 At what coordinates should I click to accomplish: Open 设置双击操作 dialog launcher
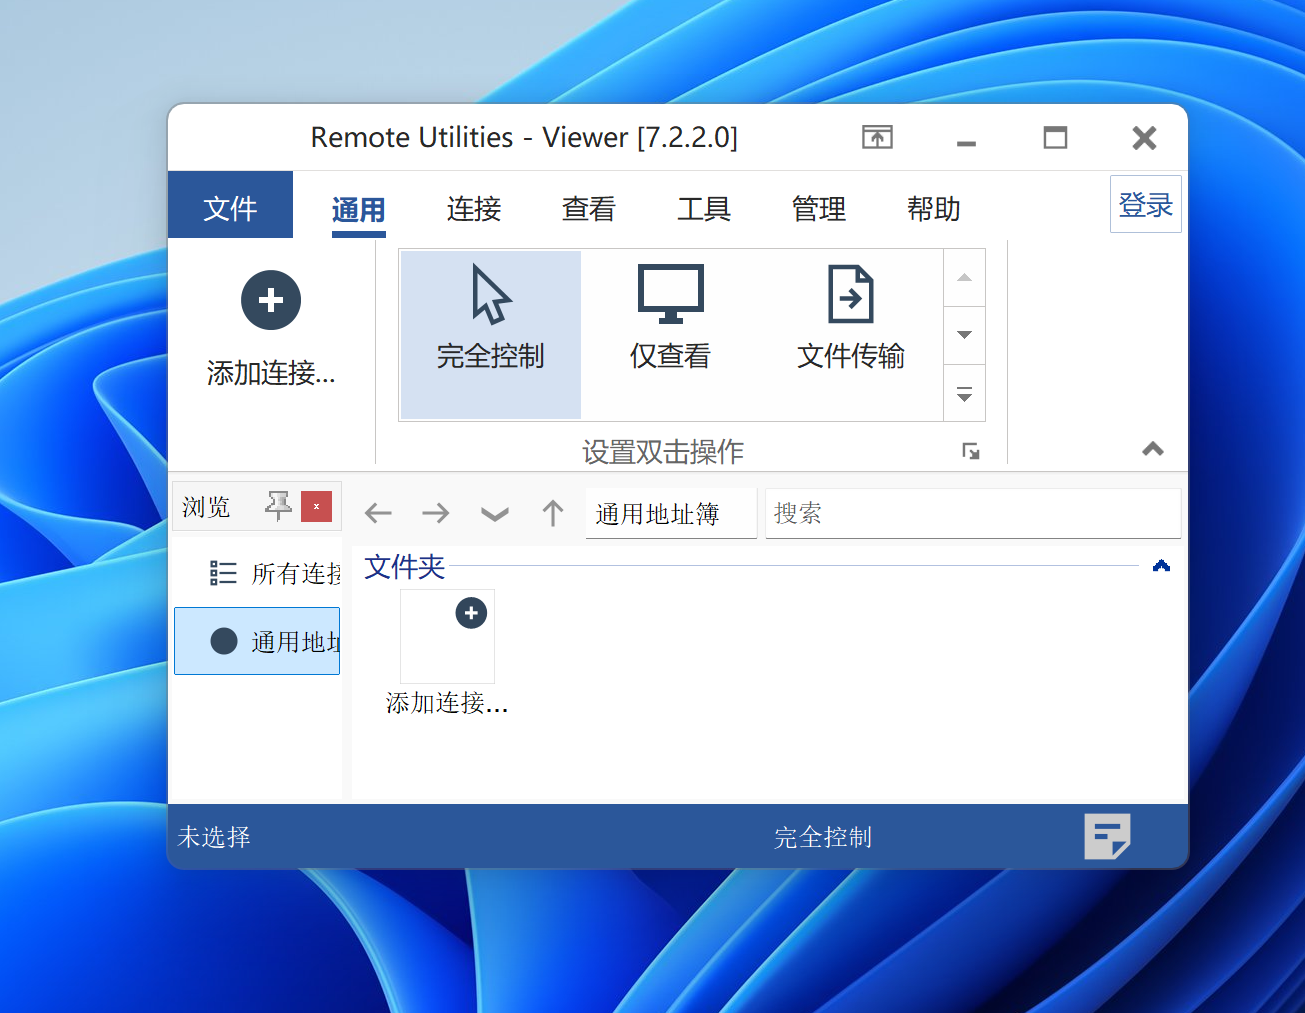click(970, 451)
